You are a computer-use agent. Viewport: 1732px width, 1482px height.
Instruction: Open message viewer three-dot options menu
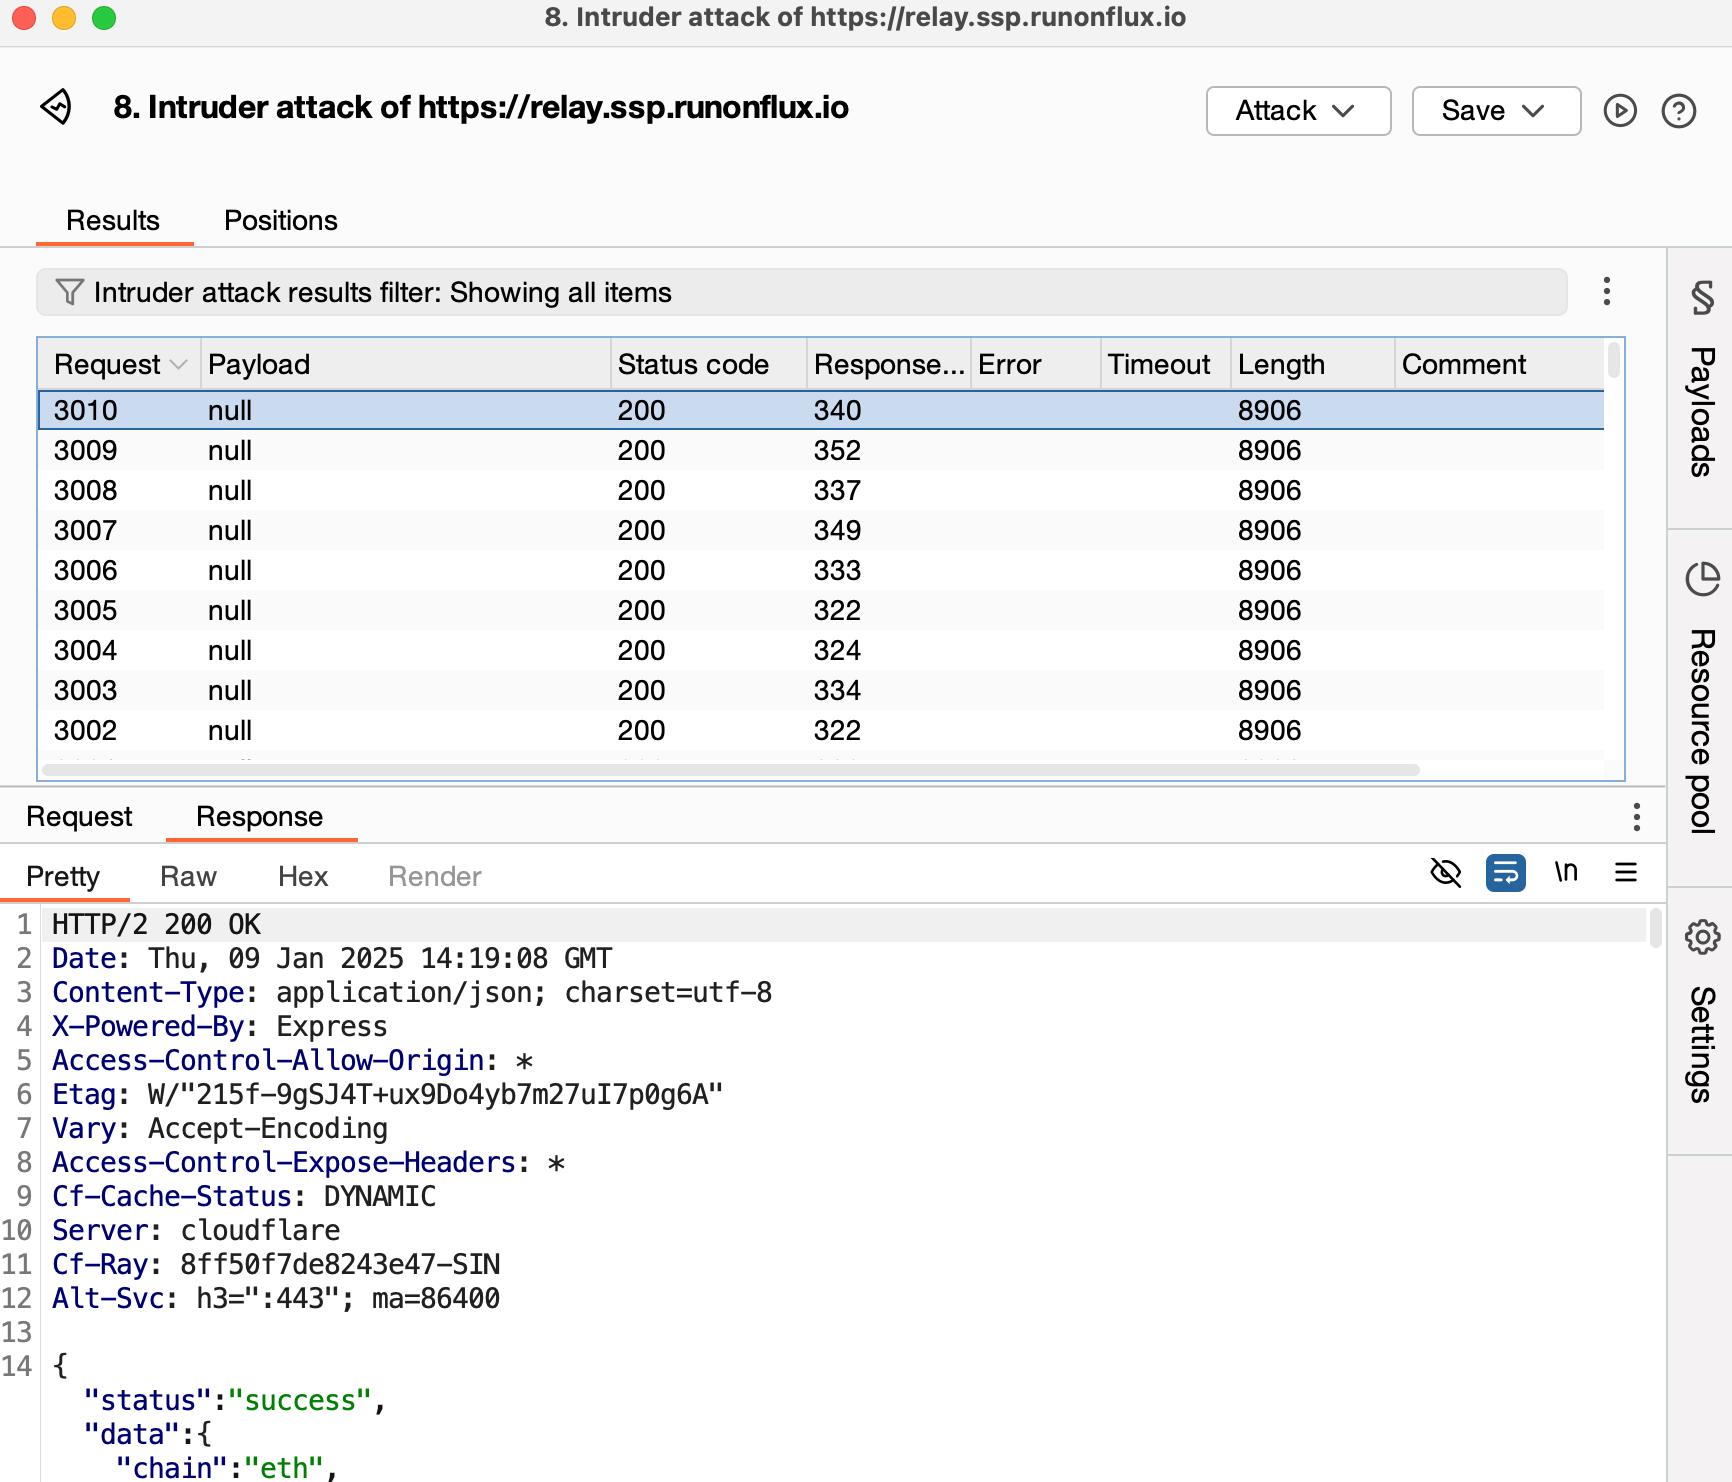tap(1637, 816)
